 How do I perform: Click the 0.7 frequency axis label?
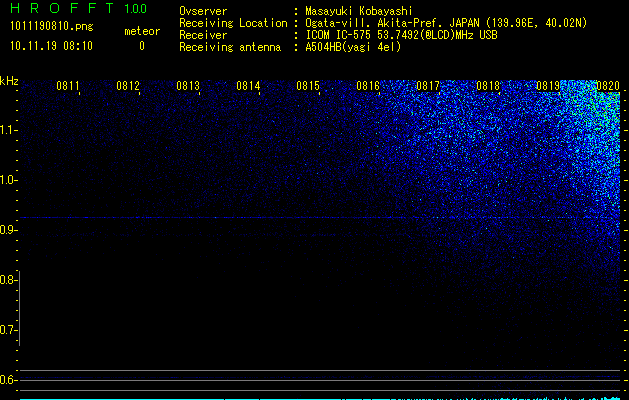(8, 330)
